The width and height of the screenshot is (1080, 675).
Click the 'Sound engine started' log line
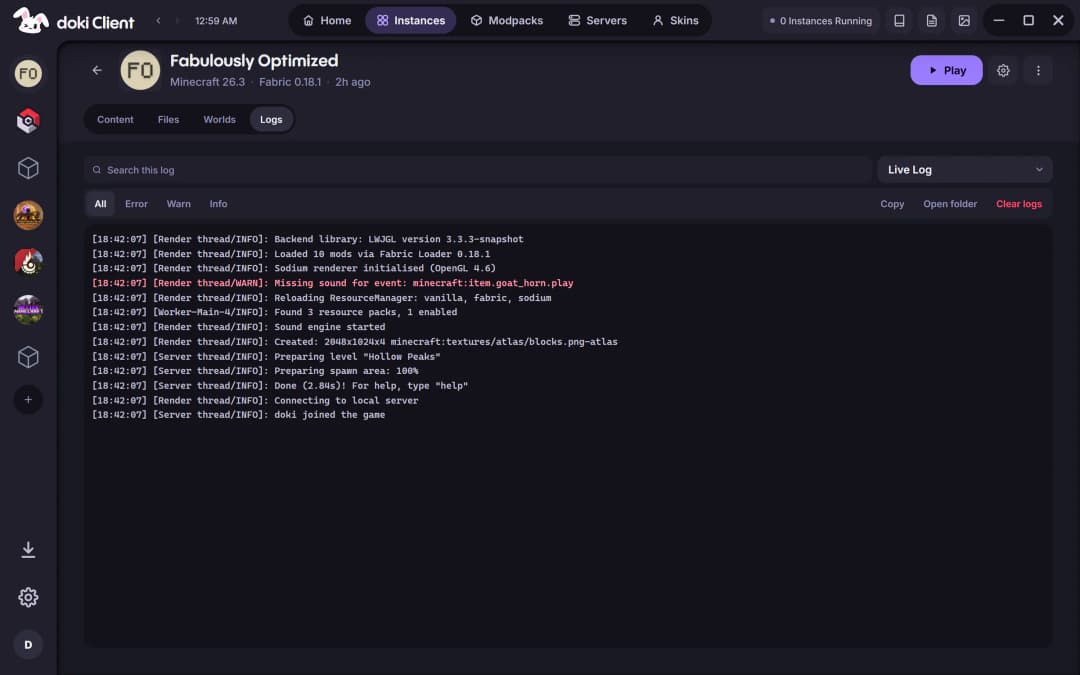tap(238, 327)
